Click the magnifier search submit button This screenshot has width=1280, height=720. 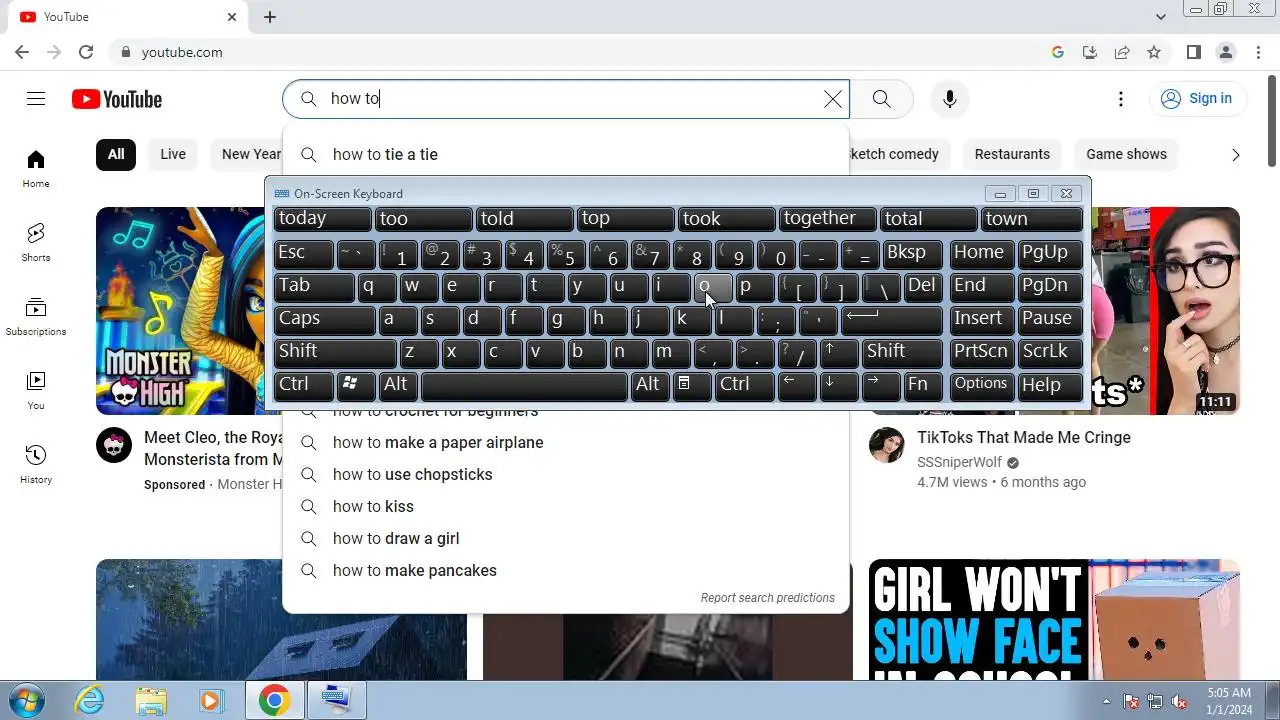(x=881, y=98)
